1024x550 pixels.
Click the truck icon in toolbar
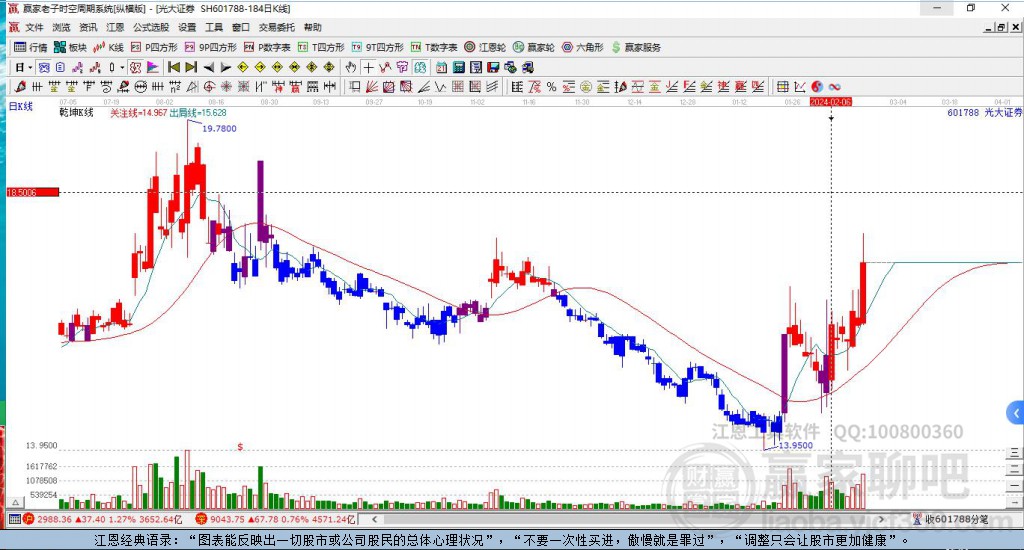tap(527, 67)
